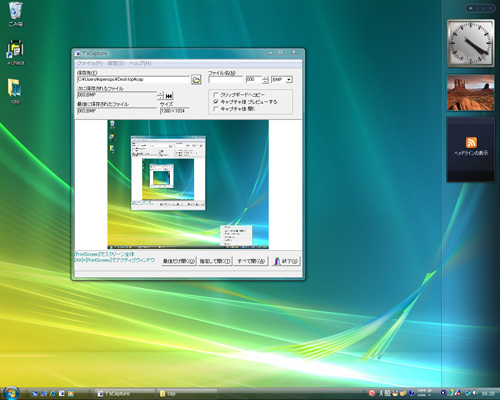Click the volume speaker tray icon

point(474,393)
